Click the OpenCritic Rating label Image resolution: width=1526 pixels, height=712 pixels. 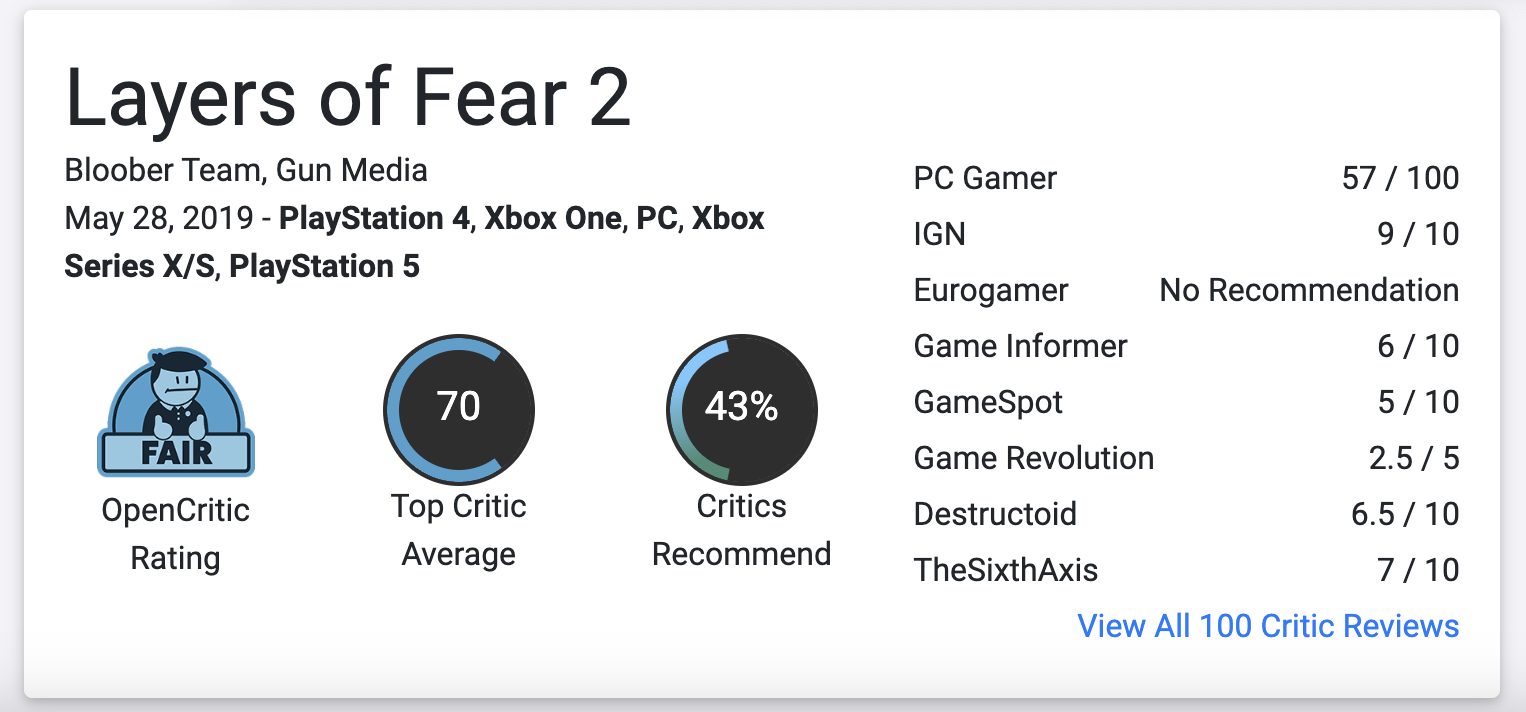tap(176, 534)
